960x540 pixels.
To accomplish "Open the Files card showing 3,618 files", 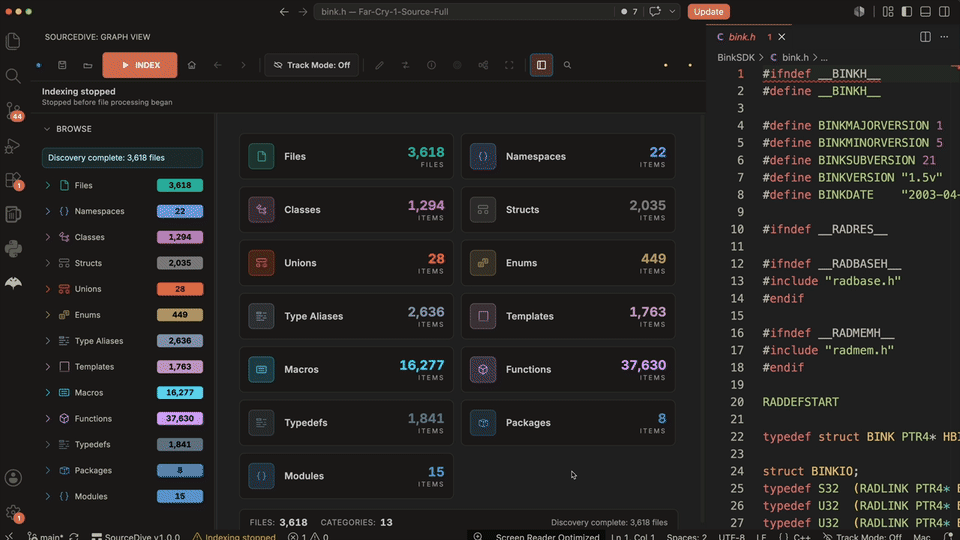I will click(346, 156).
